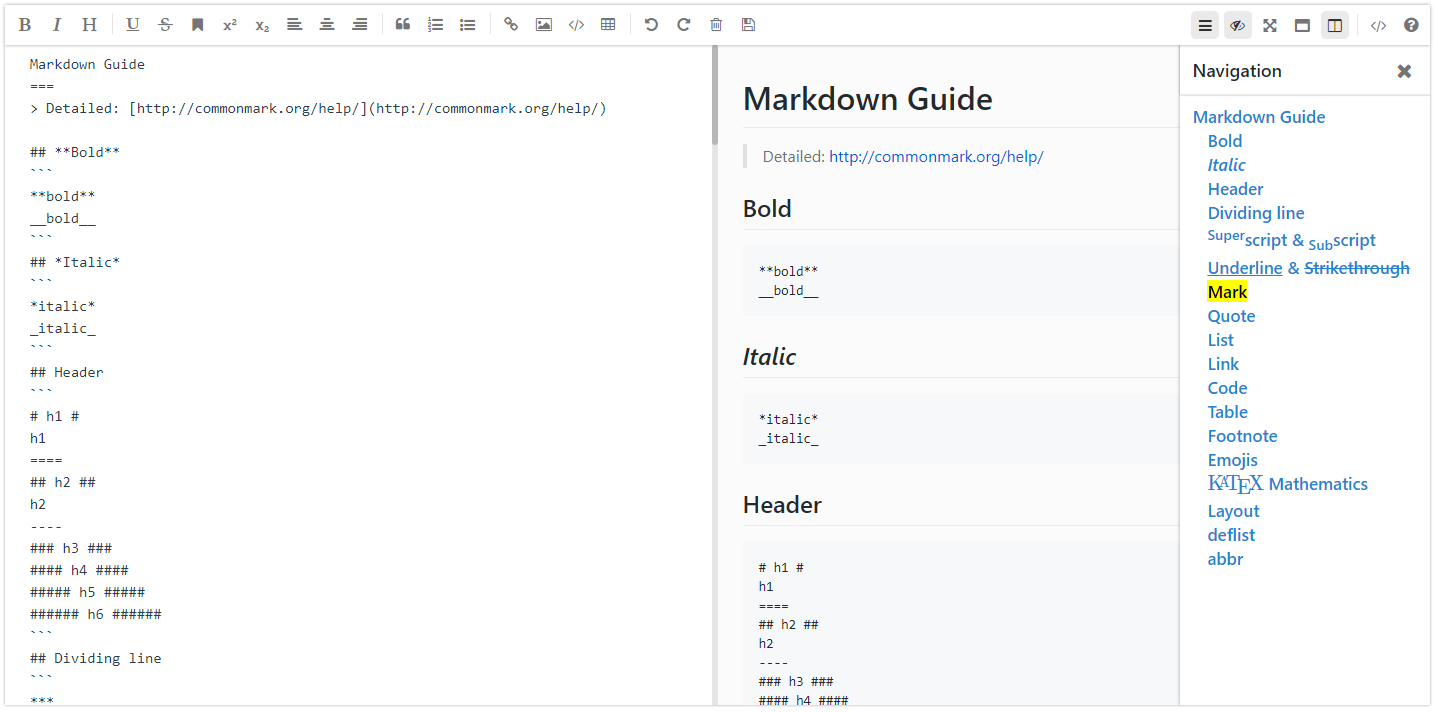1438x712 pixels.
Task: Toggle sync scrolling eye icon
Action: [1238, 25]
